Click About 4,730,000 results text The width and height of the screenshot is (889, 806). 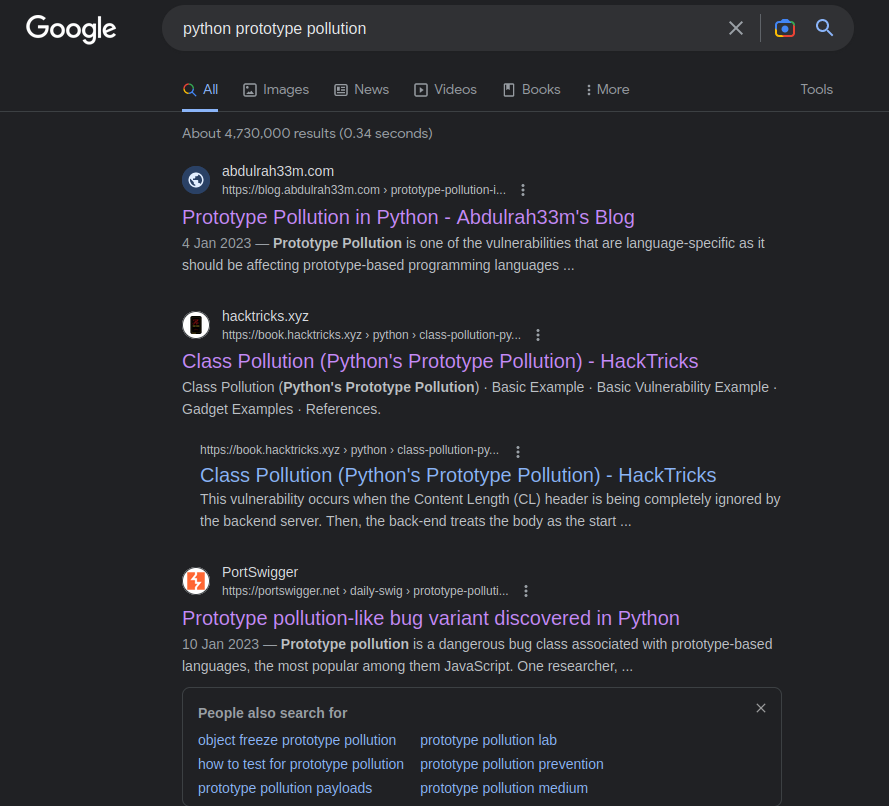(307, 134)
